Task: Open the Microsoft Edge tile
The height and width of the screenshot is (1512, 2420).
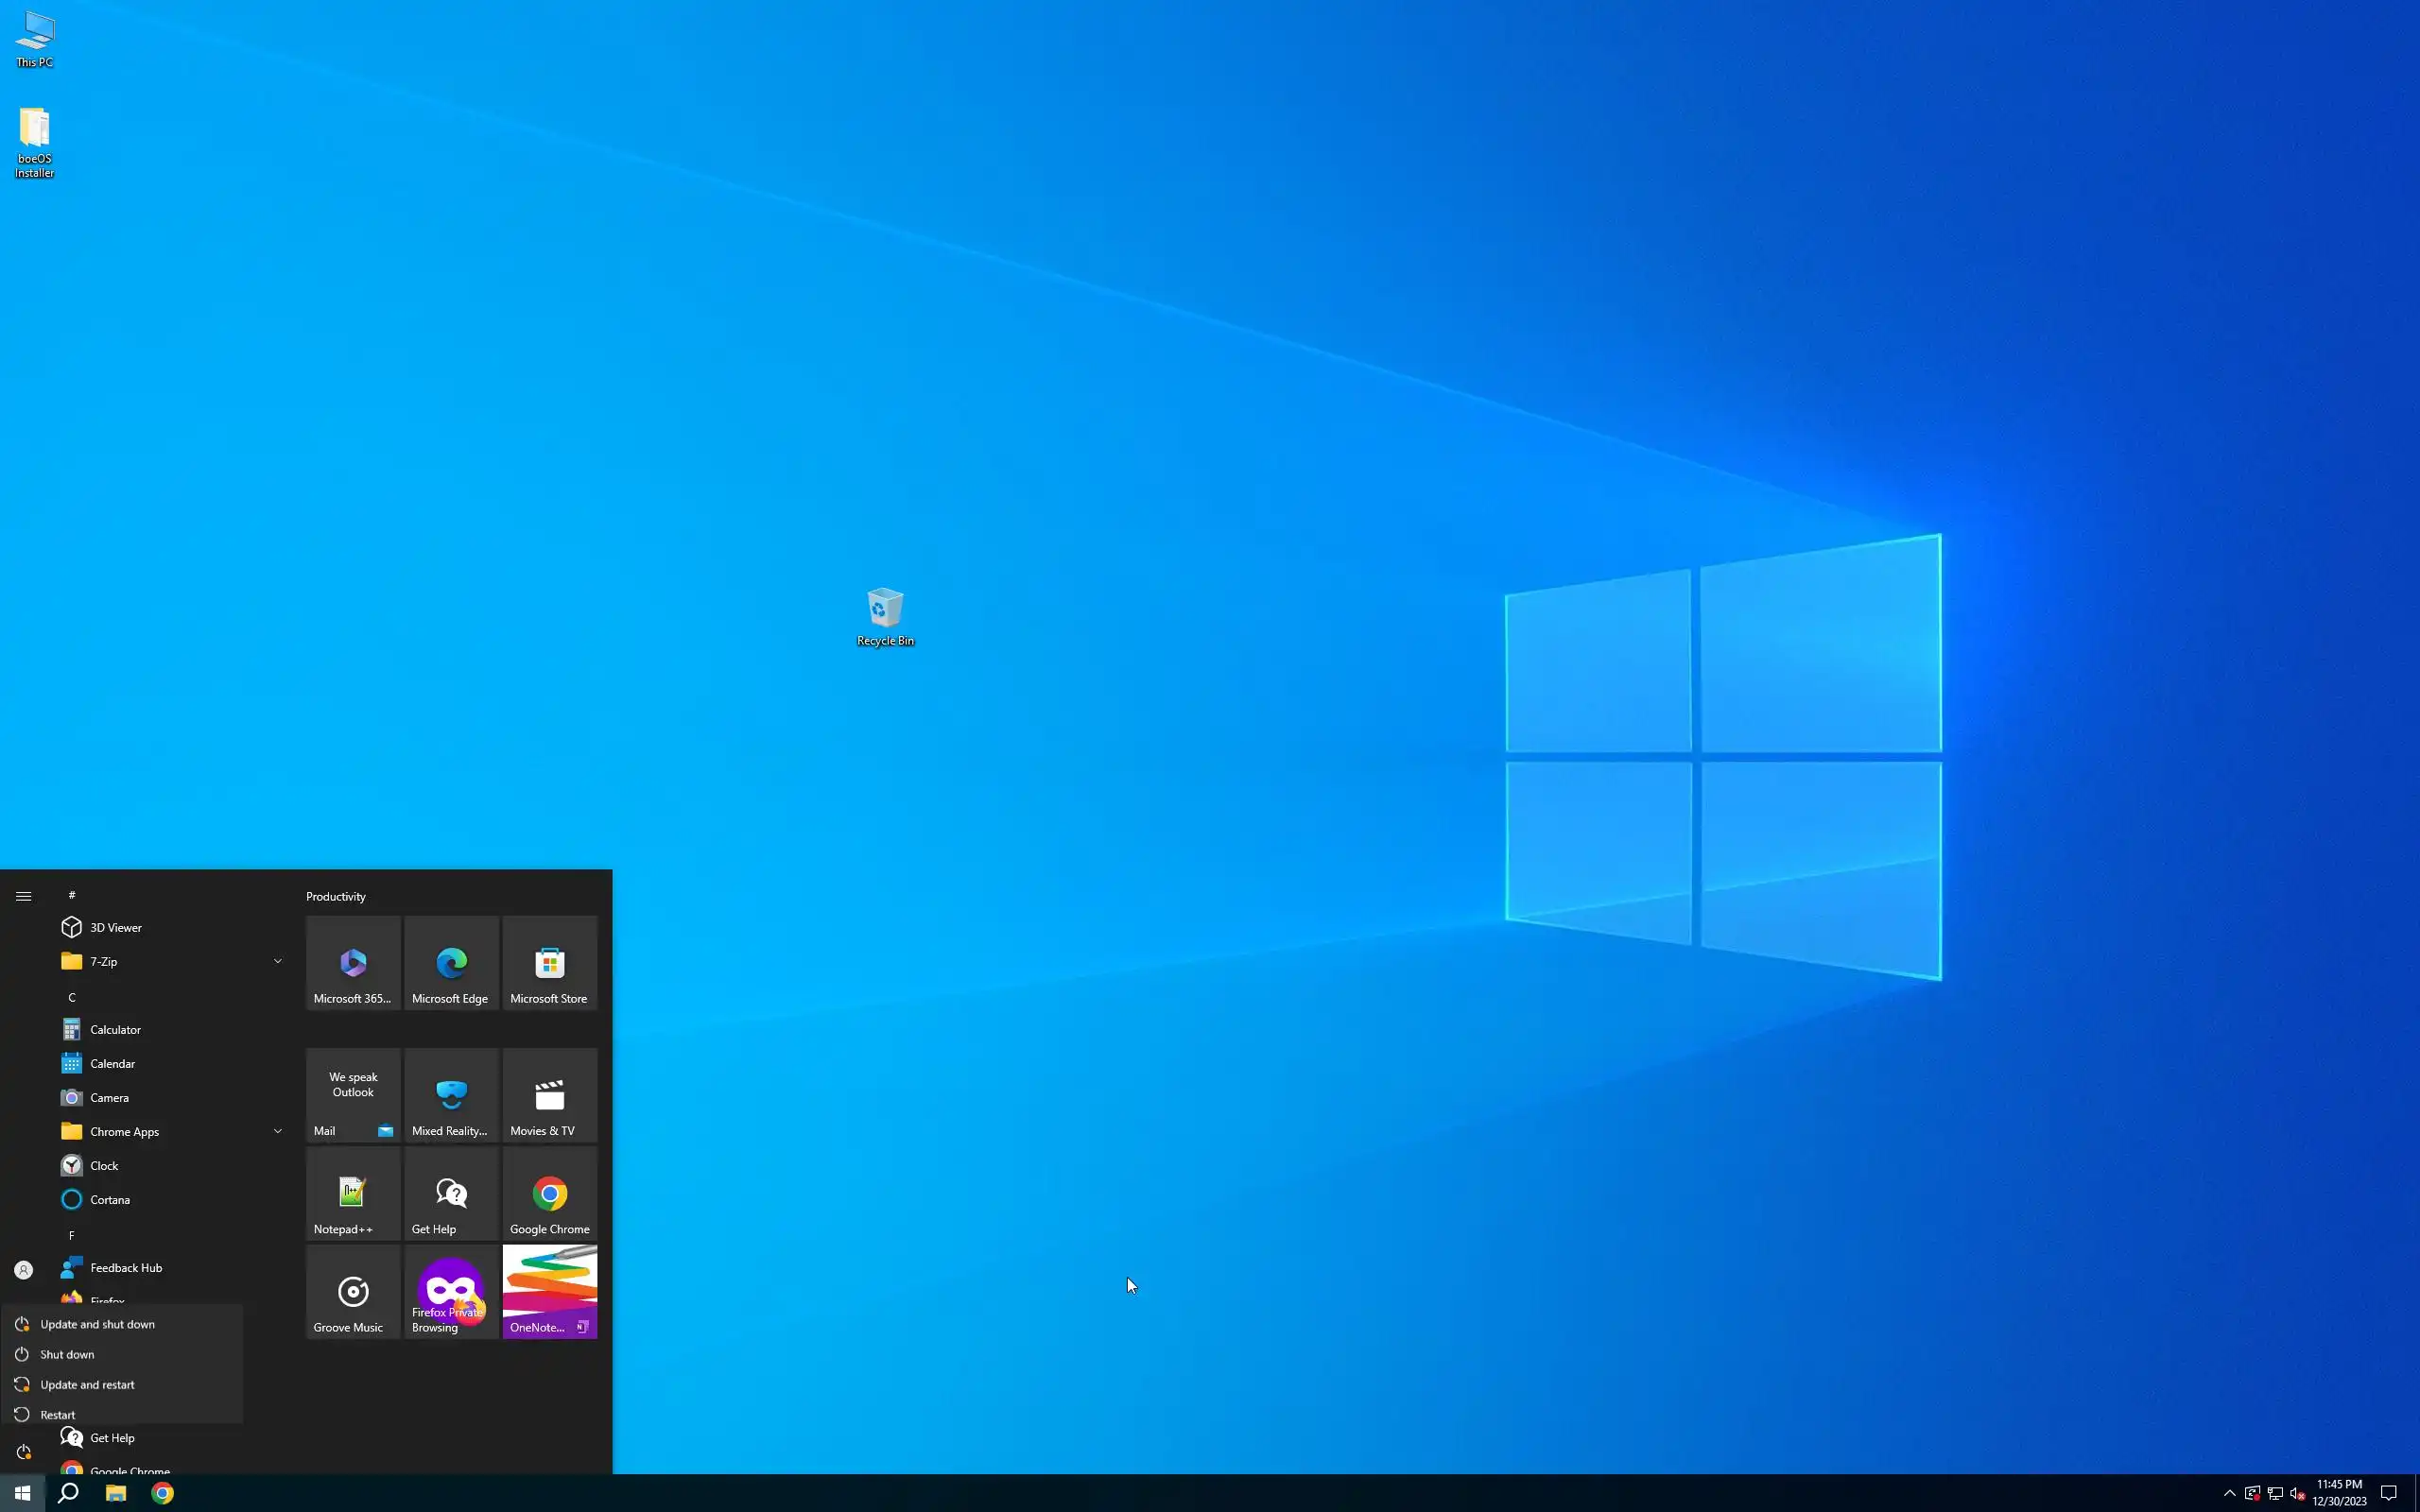Action: [x=451, y=963]
